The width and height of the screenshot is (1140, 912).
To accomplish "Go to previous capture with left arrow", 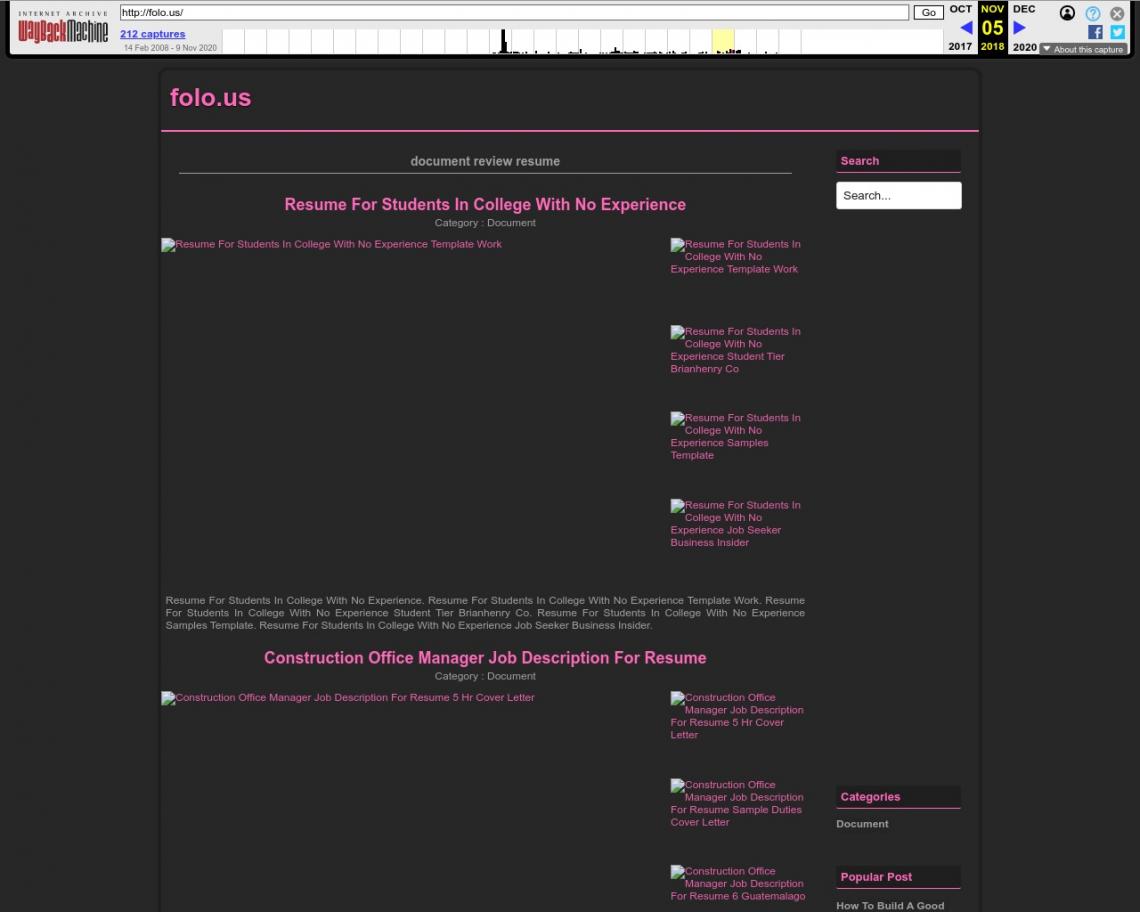I will click(966, 28).
